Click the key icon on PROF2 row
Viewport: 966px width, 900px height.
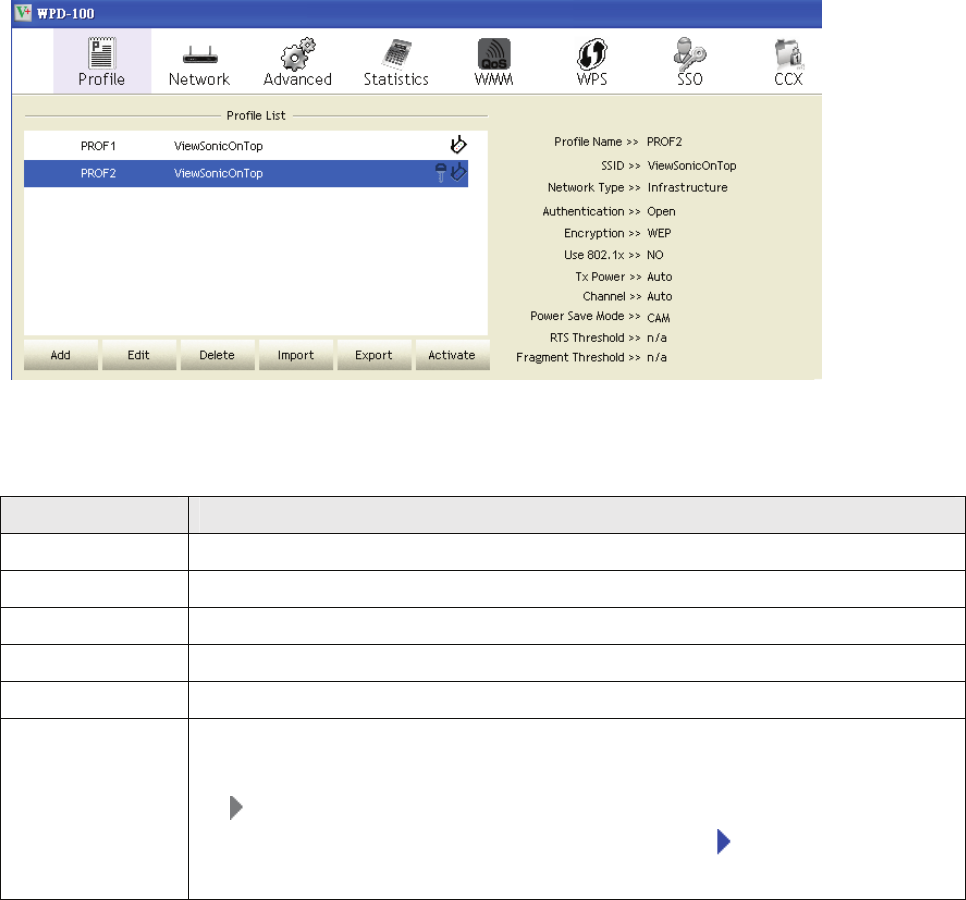pos(440,173)
